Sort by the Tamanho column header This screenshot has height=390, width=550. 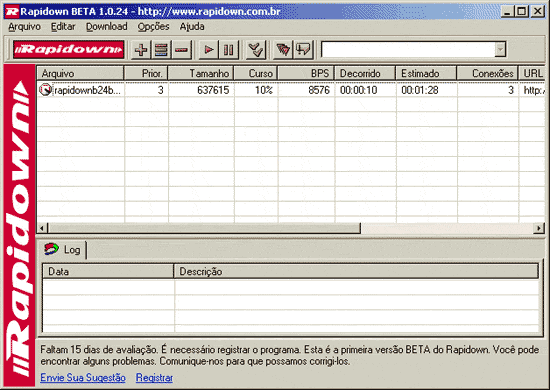click(201, 73)
